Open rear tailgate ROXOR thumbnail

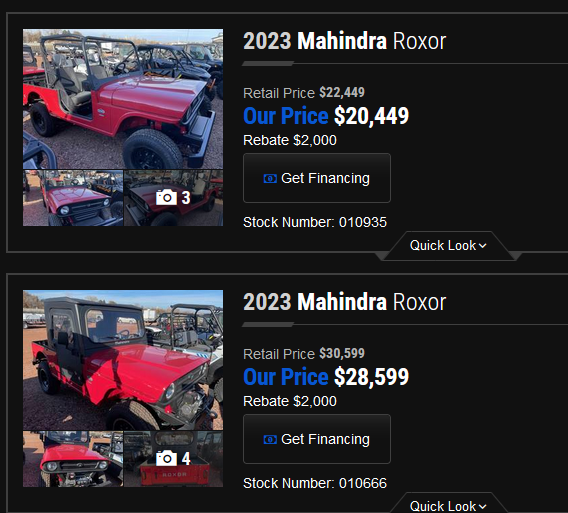174,459
